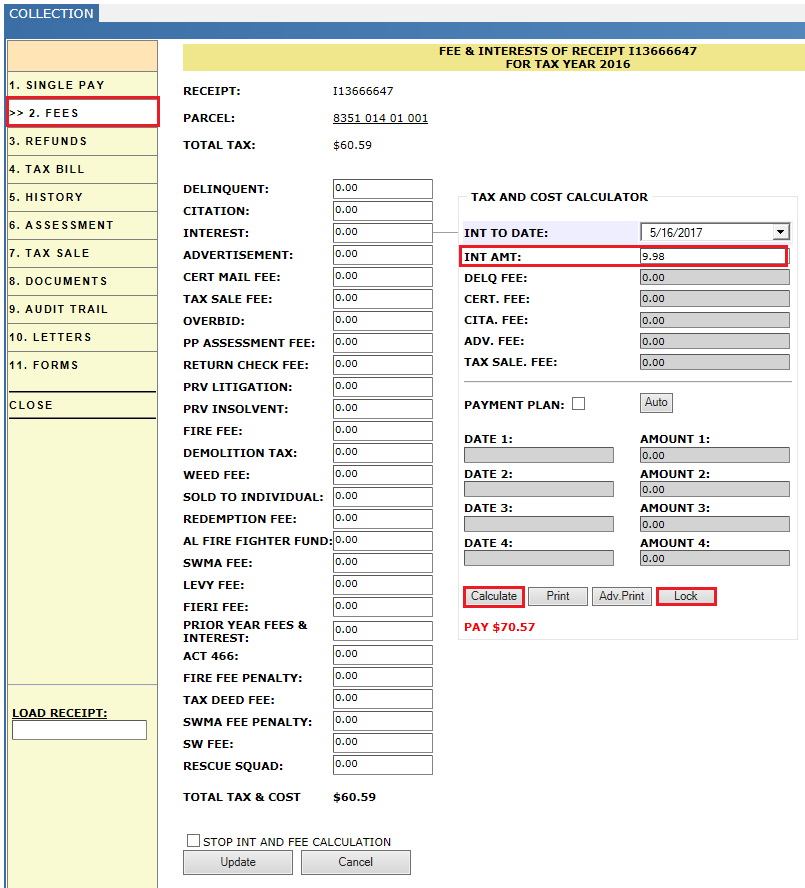Open 6. Assessment section
The image size is (805, 888).
click(82, 225)
